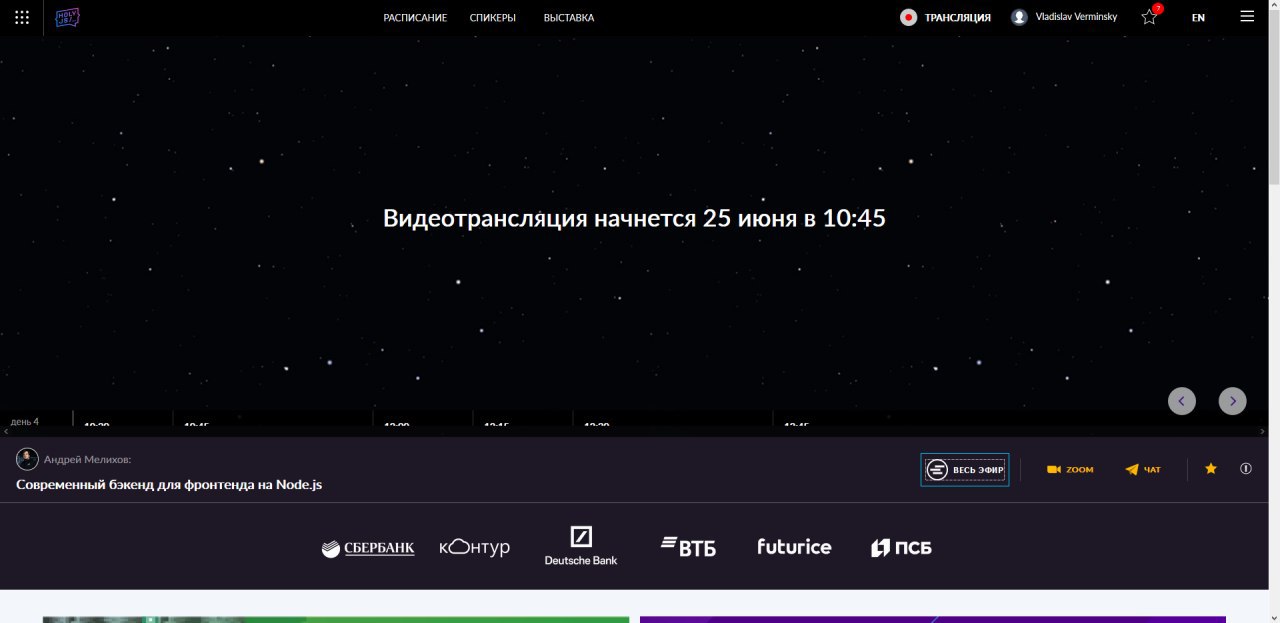The image size is (1280, 623).
Task: Open the apps grid menu icon
Action: coord(22,17)
